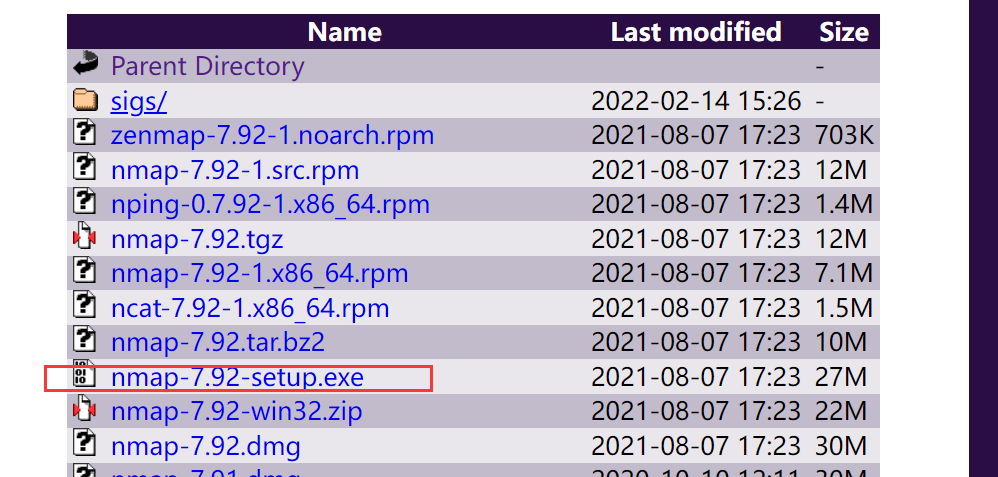Click the file icon beside zenmap-7.92-1.noarch.rpm

[x=85, y=134]
